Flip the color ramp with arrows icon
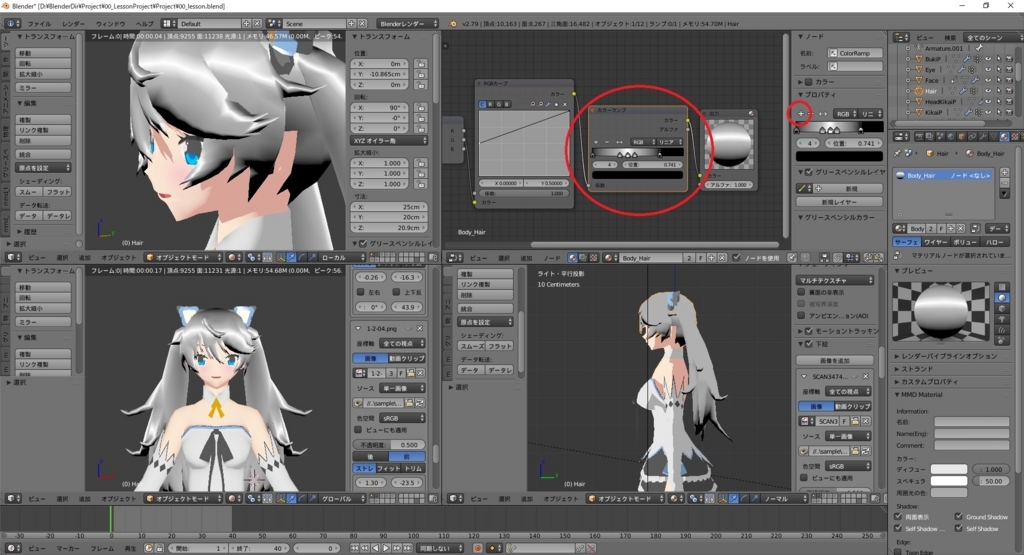This screenshot has height=555, width=1024. (823, 114)
